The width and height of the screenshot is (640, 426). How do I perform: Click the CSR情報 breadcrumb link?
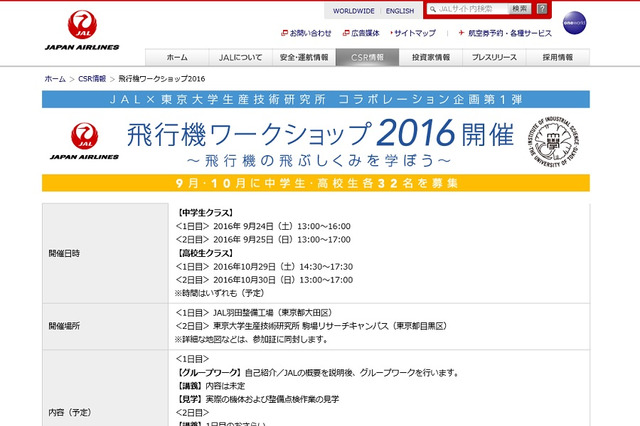click(x=92, y=79)
